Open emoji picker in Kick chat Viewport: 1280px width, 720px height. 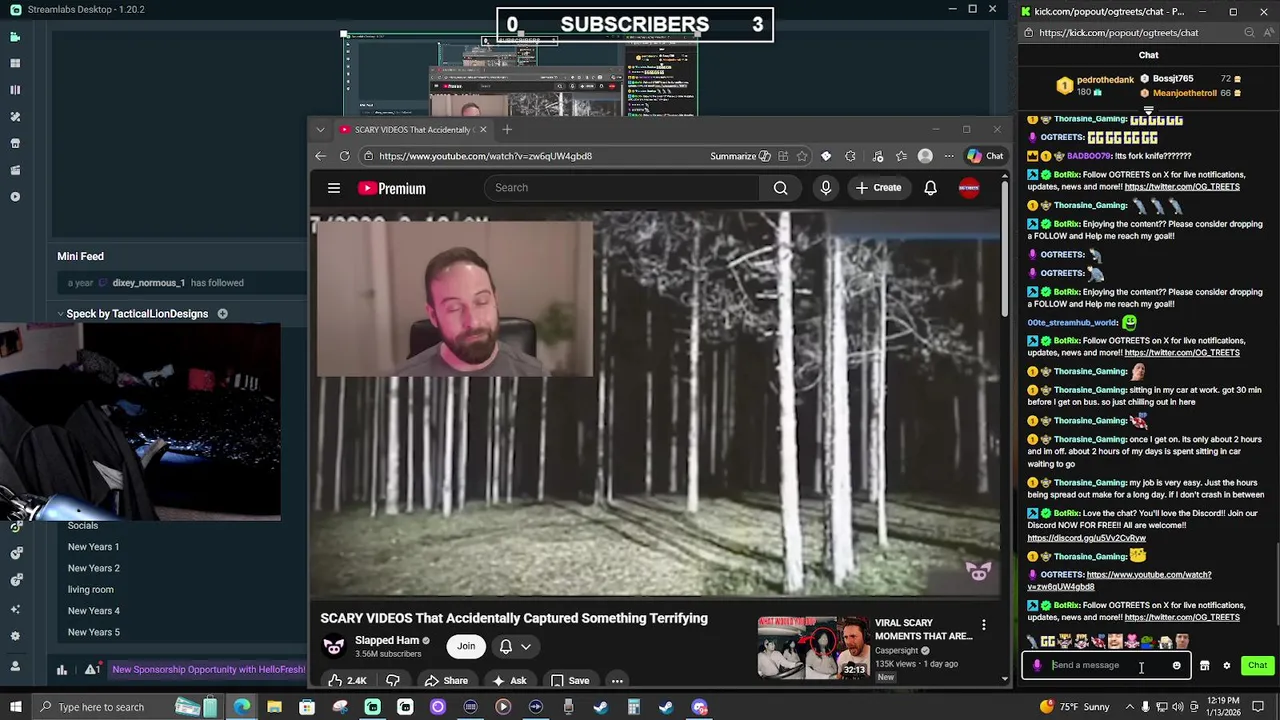[1176, 665]
